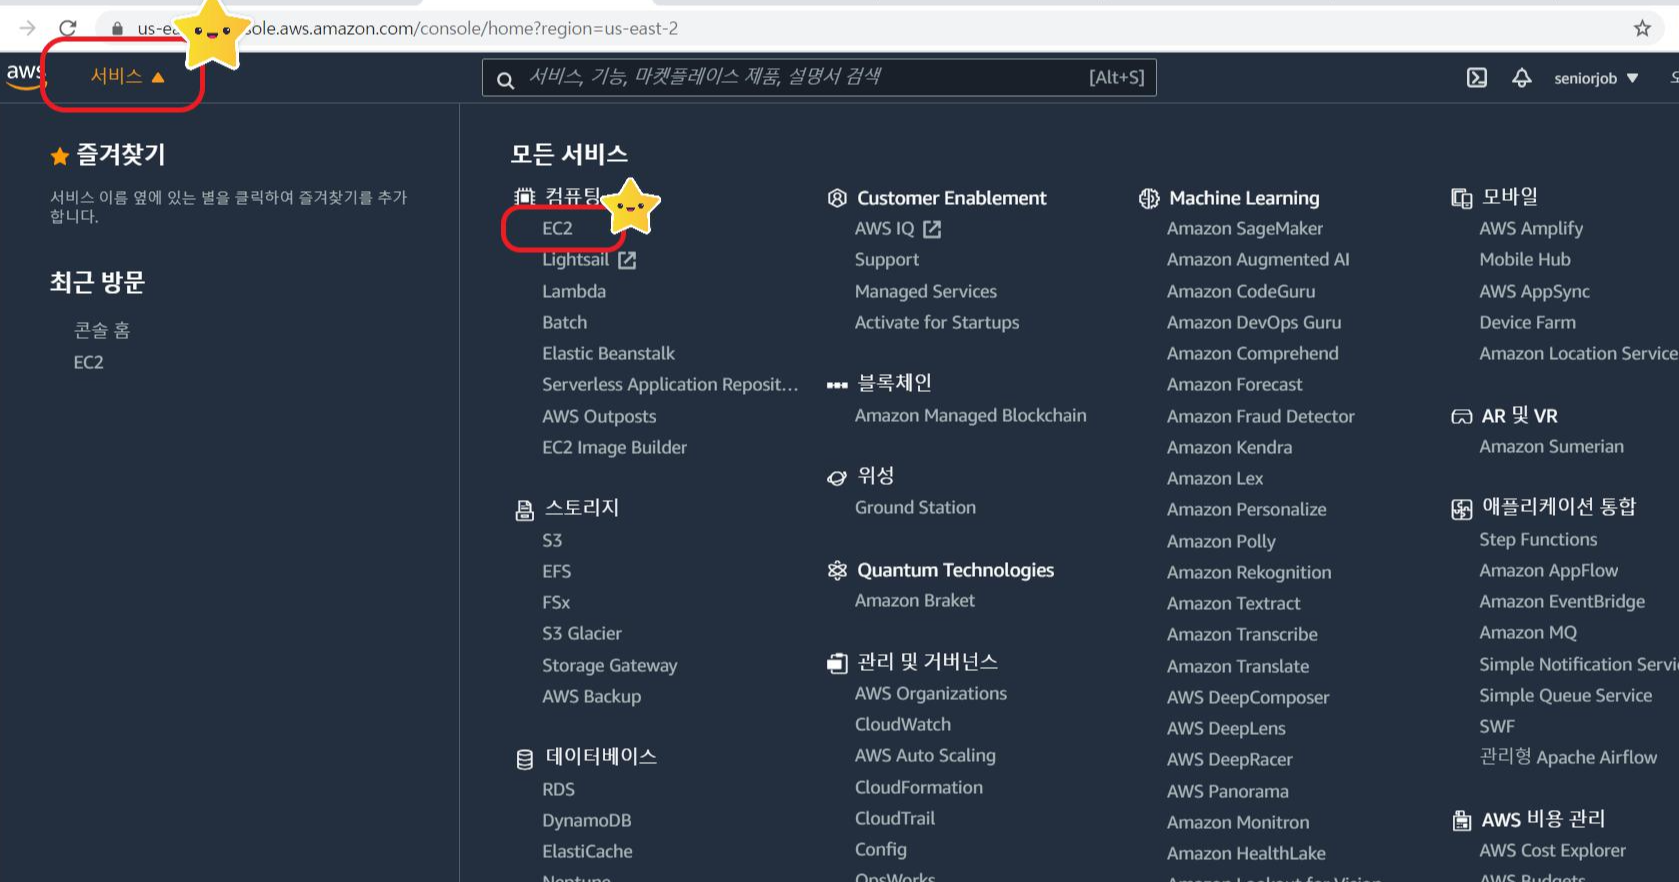The height and width of the screenshot is (882, 1679).
Task: Open AWS Backup
Action: tap(591, 696)
